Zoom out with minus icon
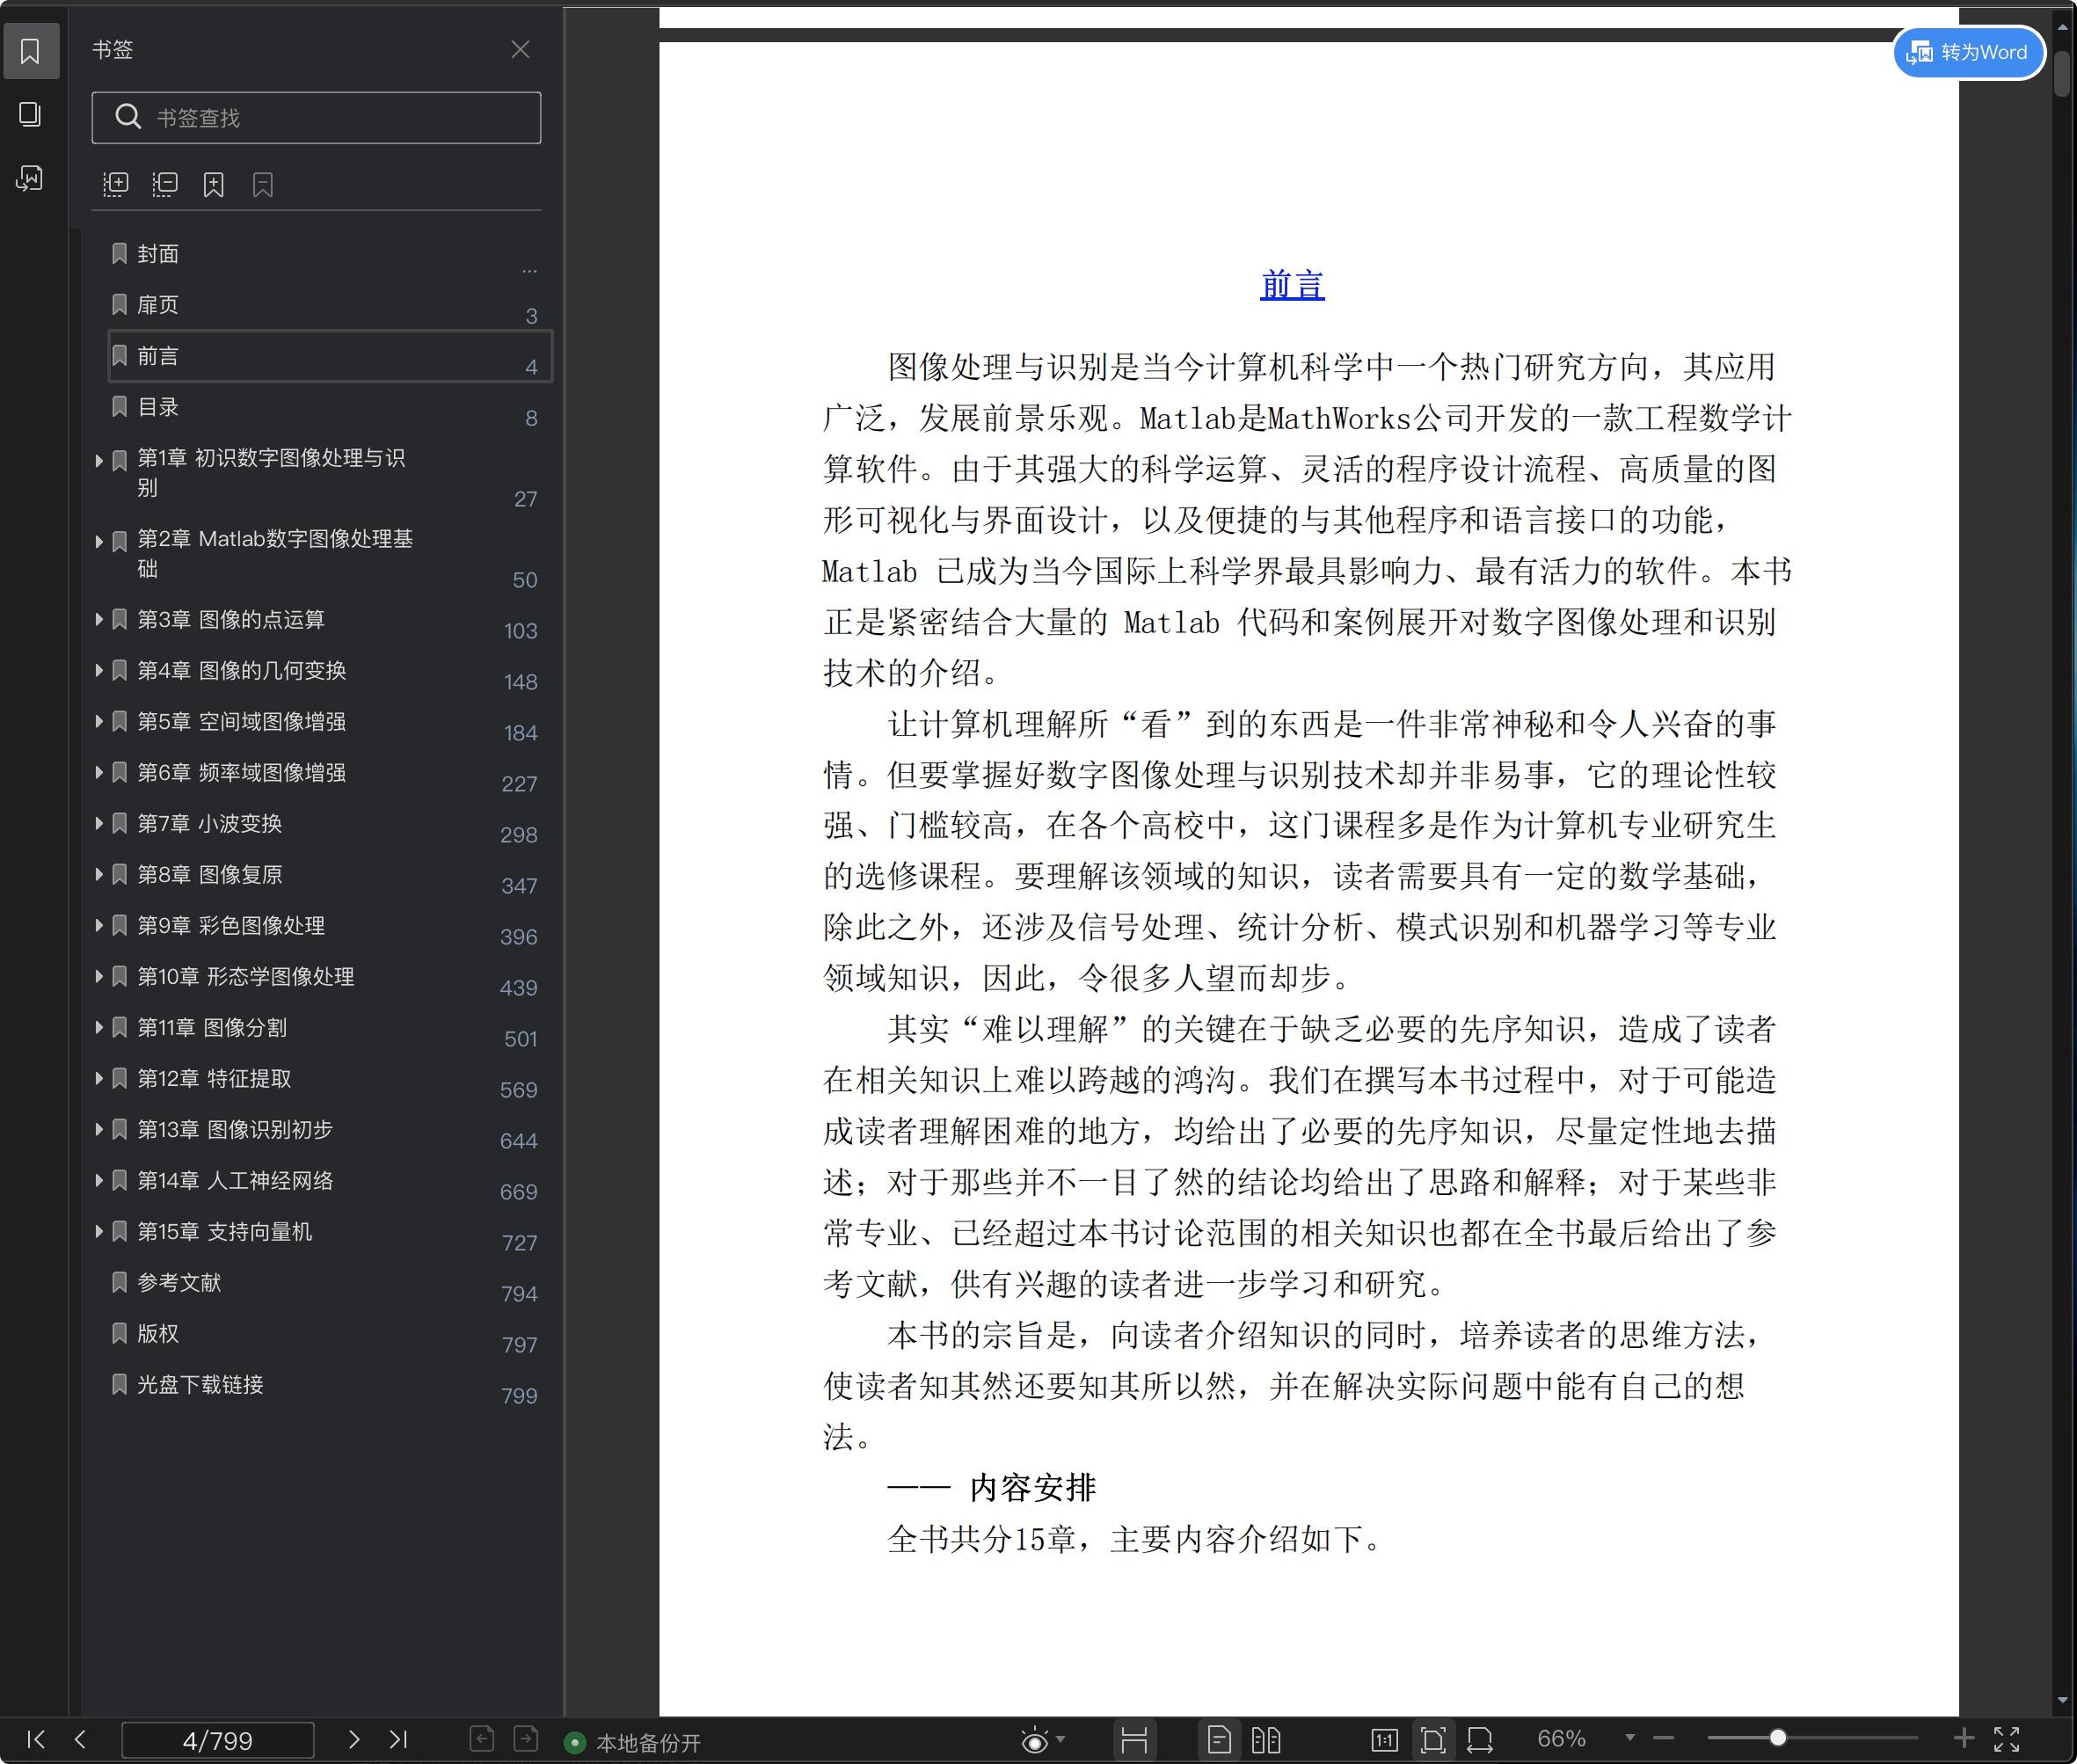Viewport: 2077px width, 1764px height. 1664,1738
